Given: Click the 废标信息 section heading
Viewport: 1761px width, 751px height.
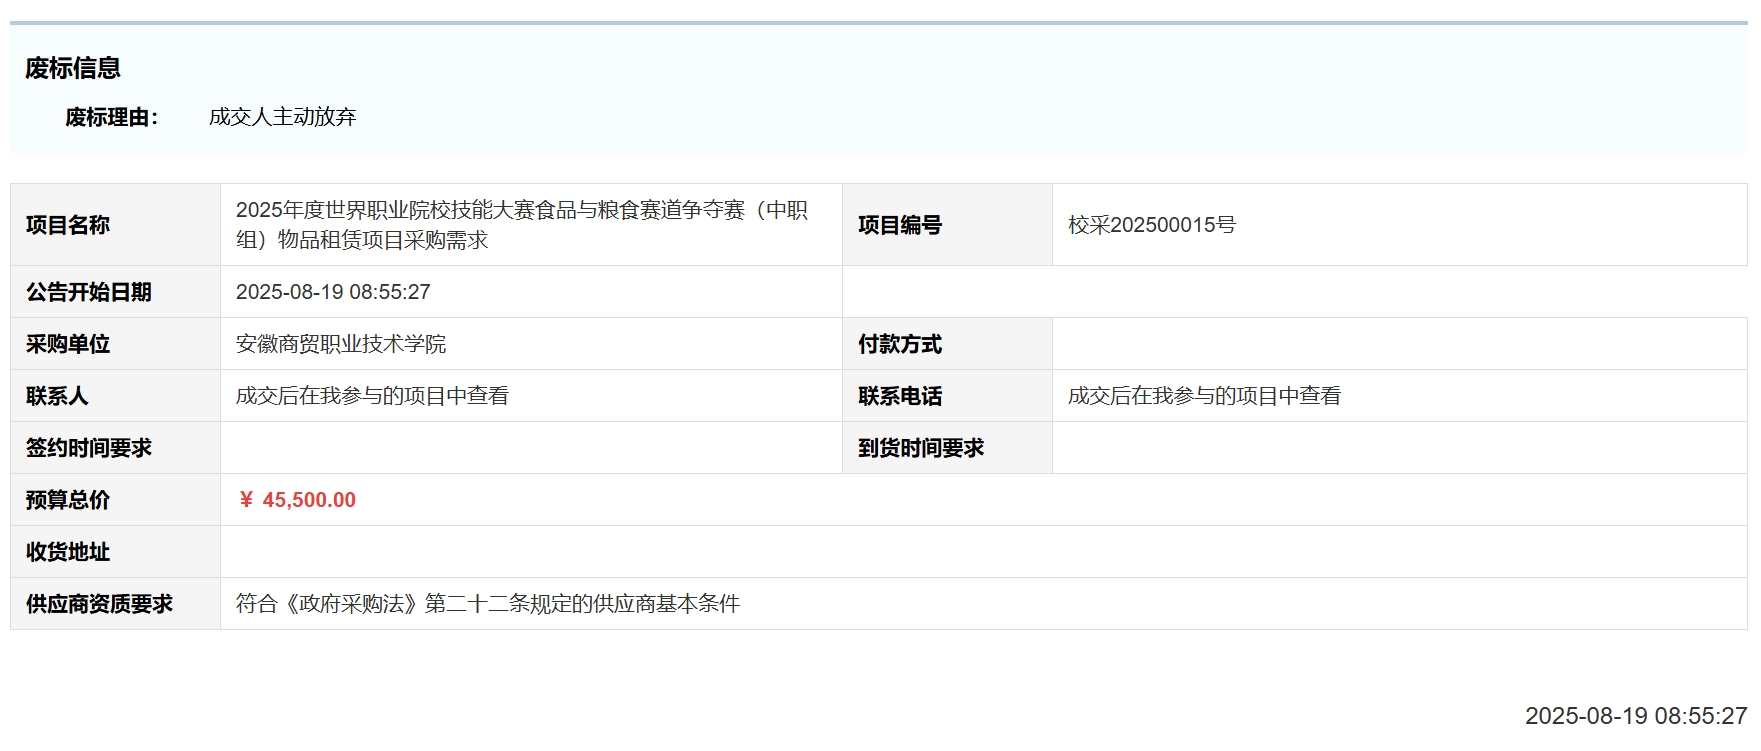Looking at the screenshot, I should click(x=73, y=68).
